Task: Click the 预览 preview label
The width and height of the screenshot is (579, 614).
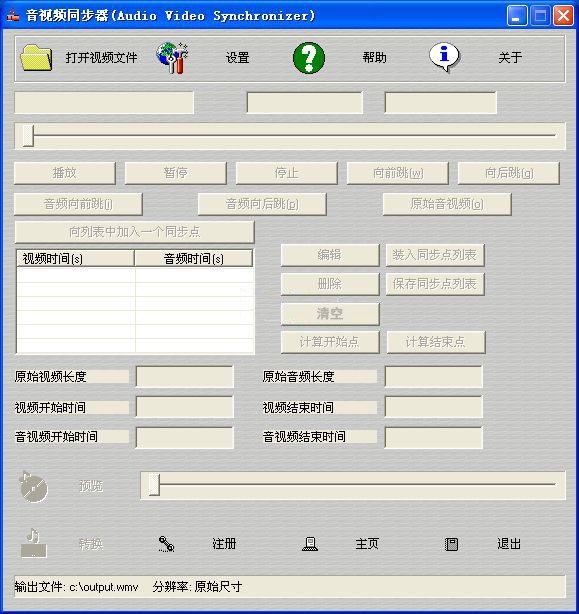Action: coord(91,486)
